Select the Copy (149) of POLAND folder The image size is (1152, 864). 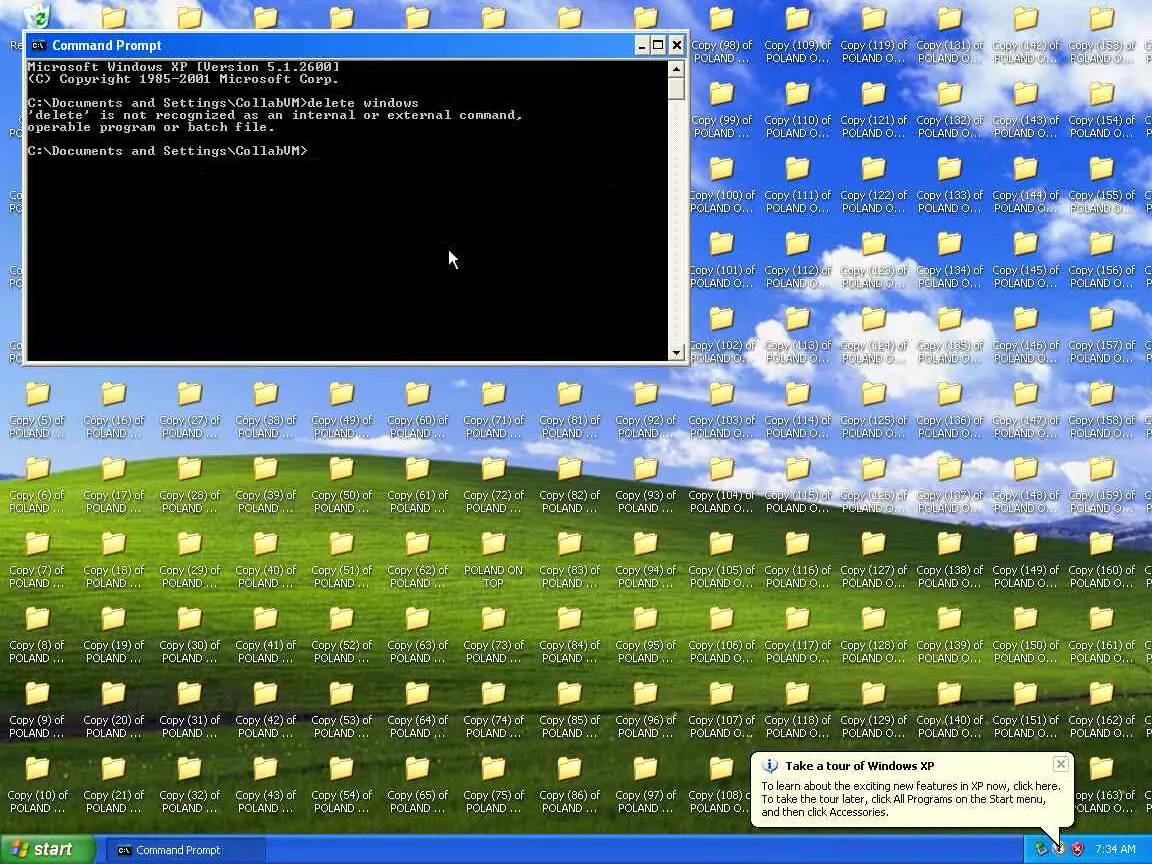click(x=1026, y=559)
